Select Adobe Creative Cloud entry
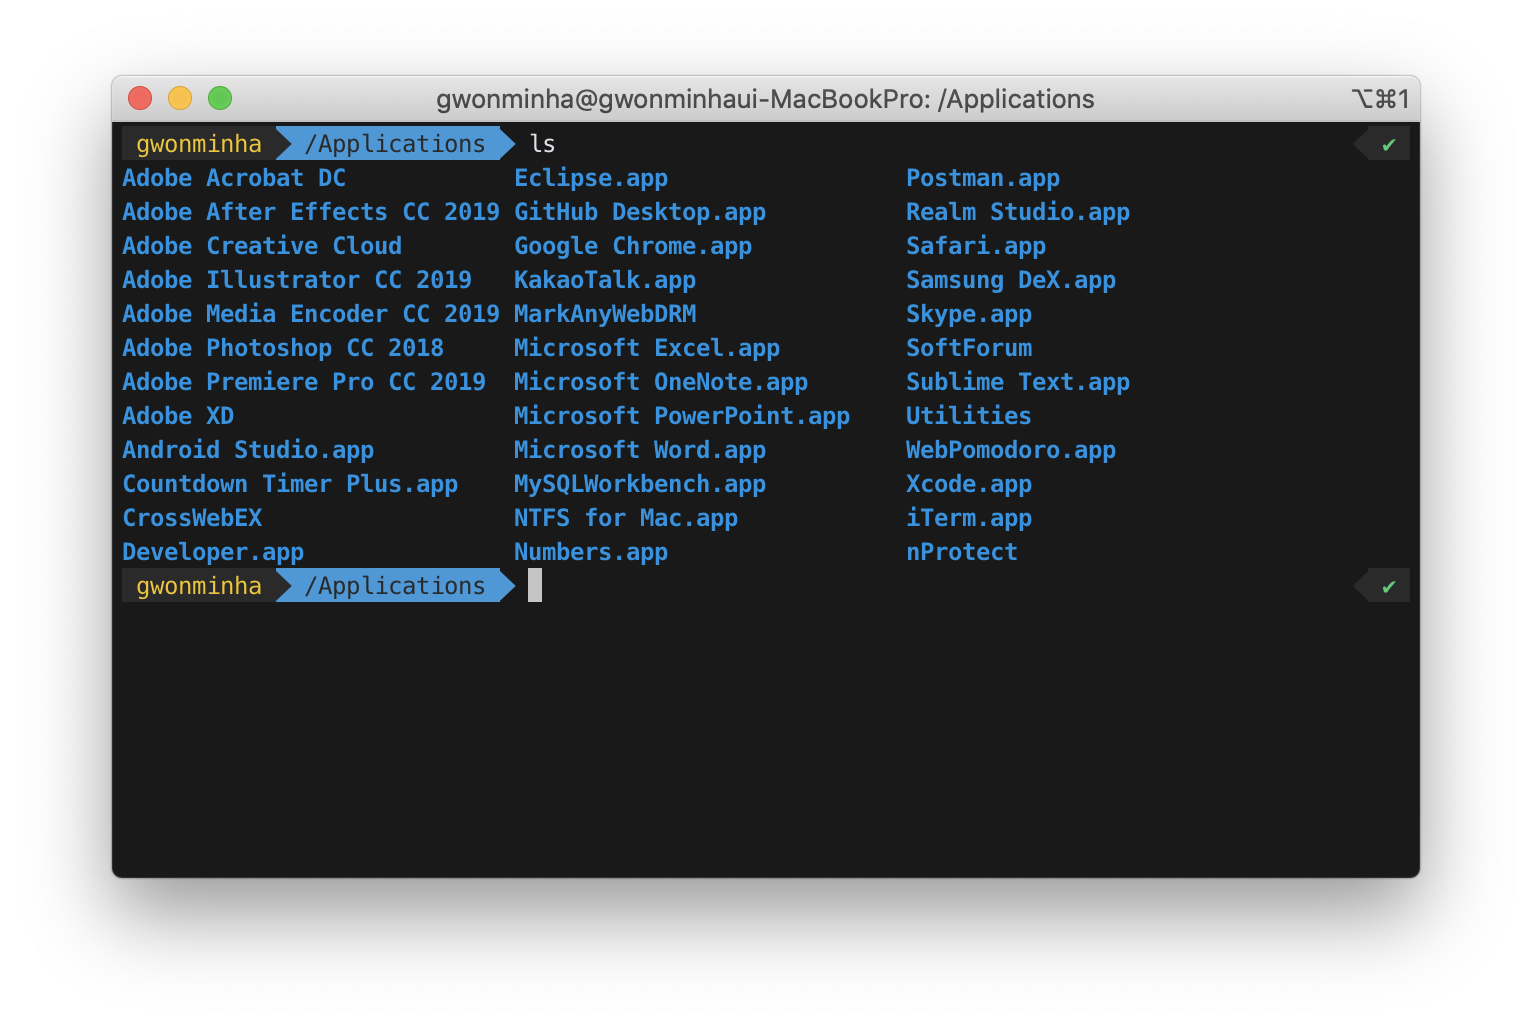 (262, 246)
